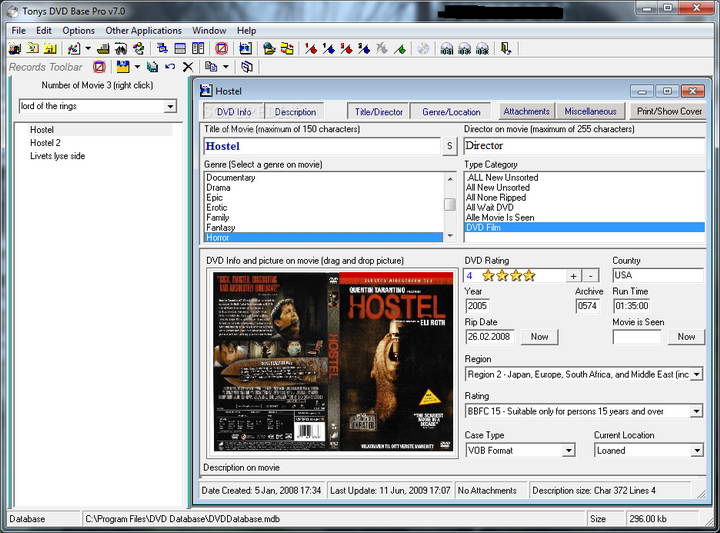Click the binoculars search icon in main toolbar
Image resolution: width=720 pixels, height=533 pixels.
point(121,48)
